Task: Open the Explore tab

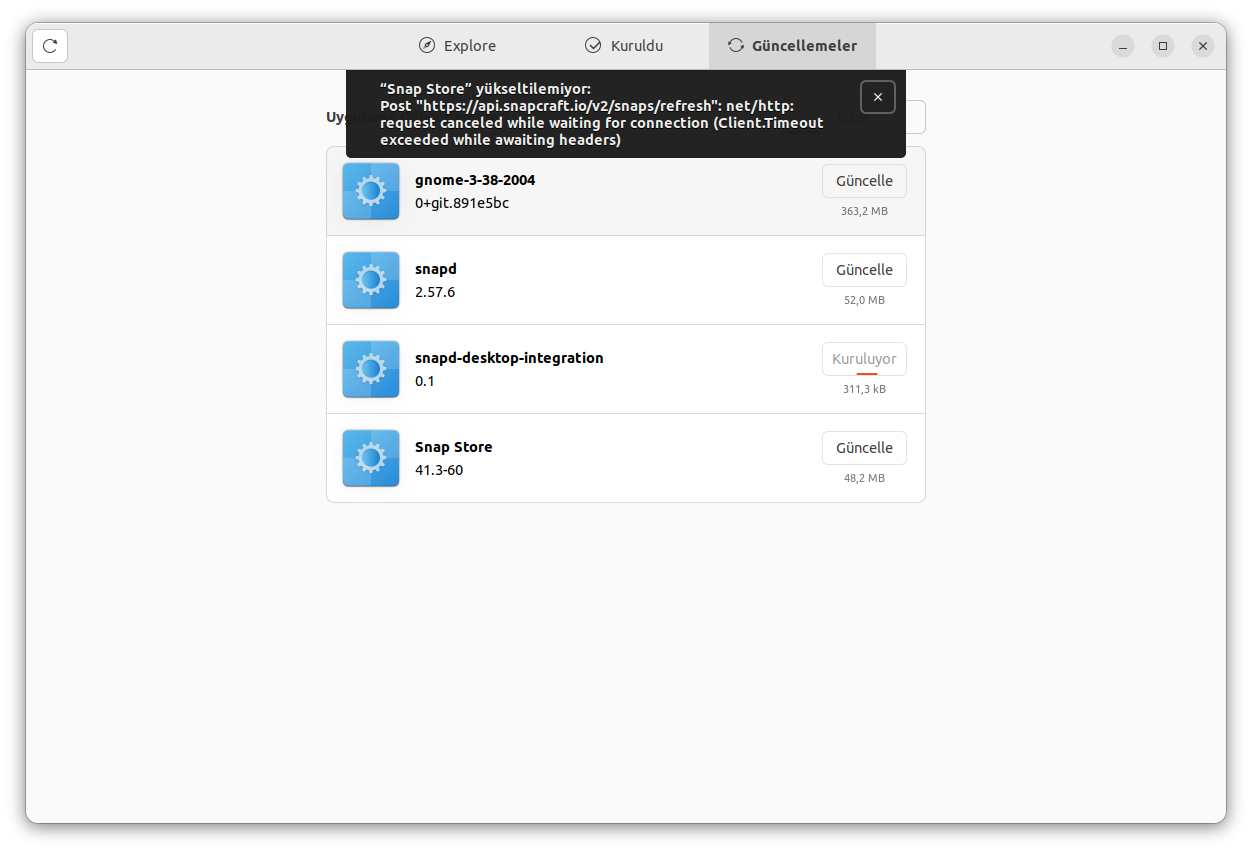Action: click(458, 46)
